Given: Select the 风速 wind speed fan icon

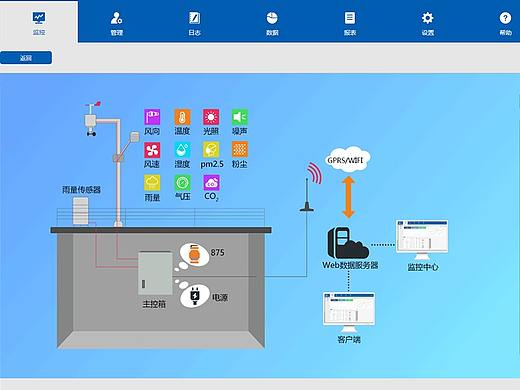Looking at the screenshot, I should (x=152, y=150).
